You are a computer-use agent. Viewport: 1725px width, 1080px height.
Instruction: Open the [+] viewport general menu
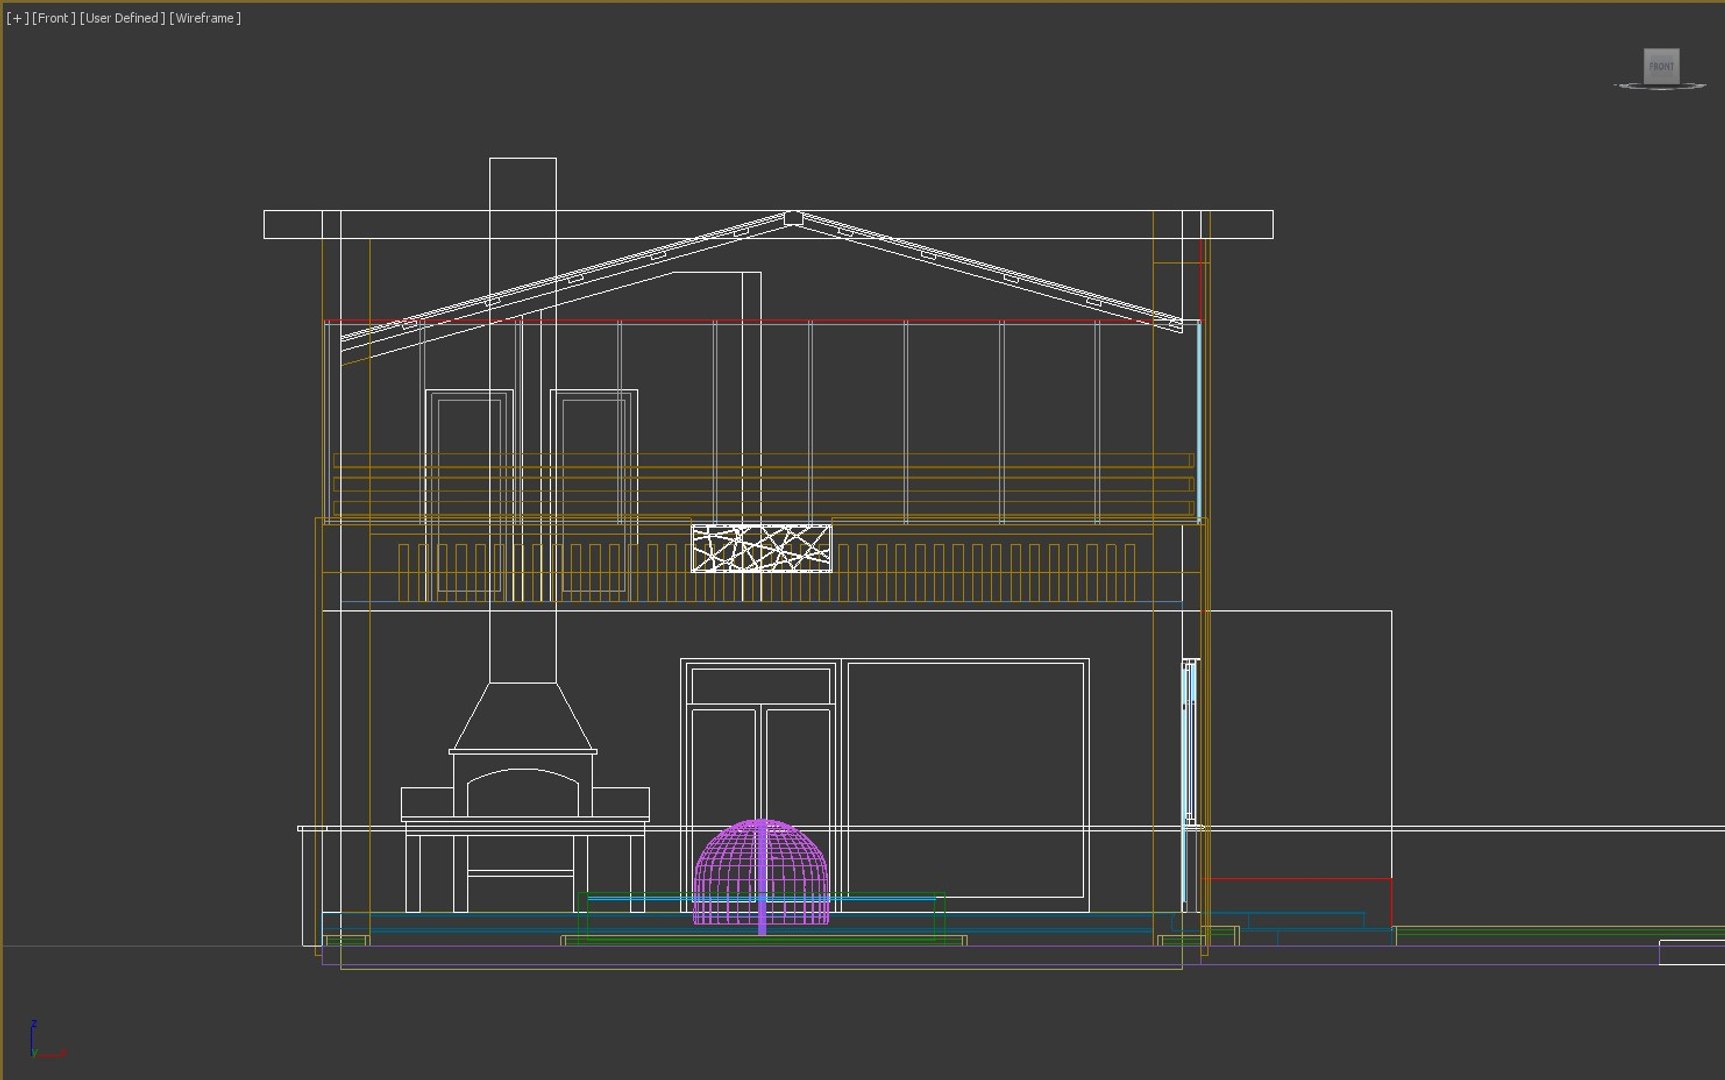coord(17,18)
